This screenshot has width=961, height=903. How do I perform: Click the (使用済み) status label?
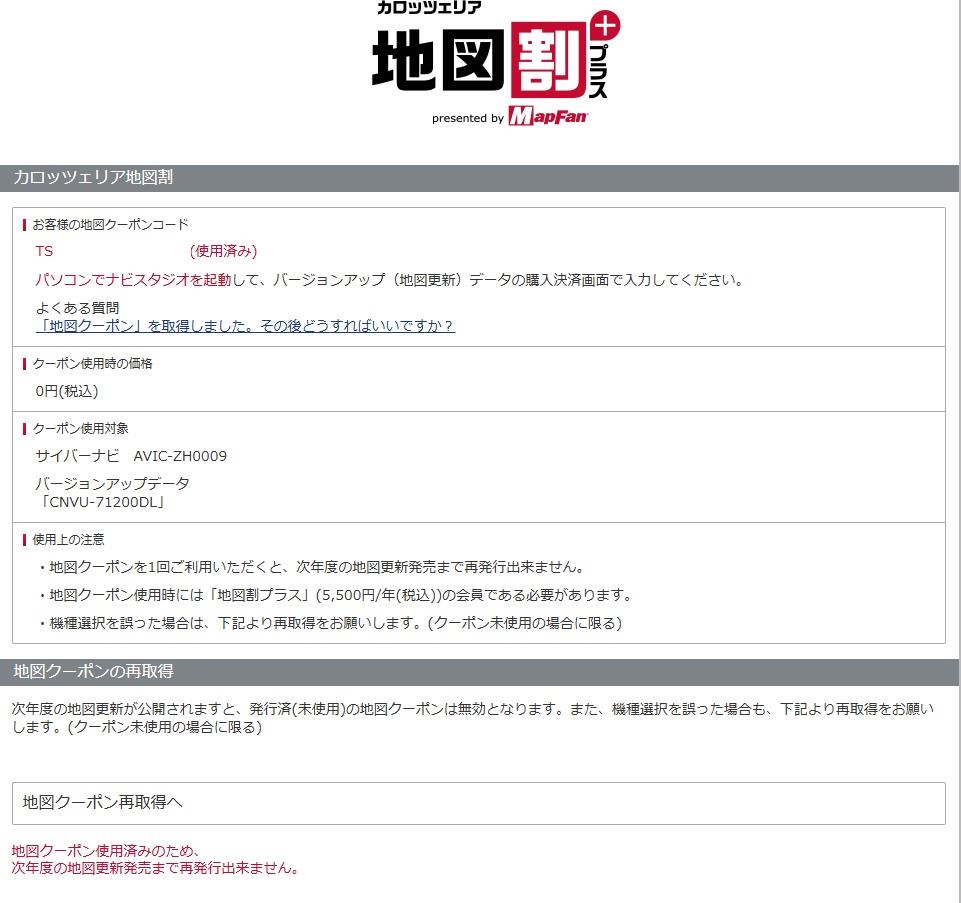pos(223,251)
